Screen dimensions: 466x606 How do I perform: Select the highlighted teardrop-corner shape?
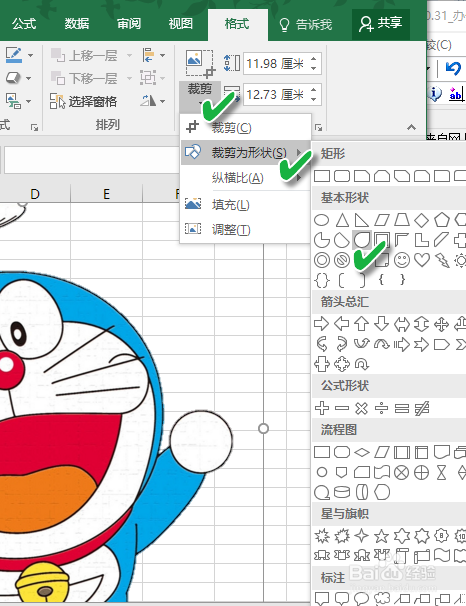(362, 240)
